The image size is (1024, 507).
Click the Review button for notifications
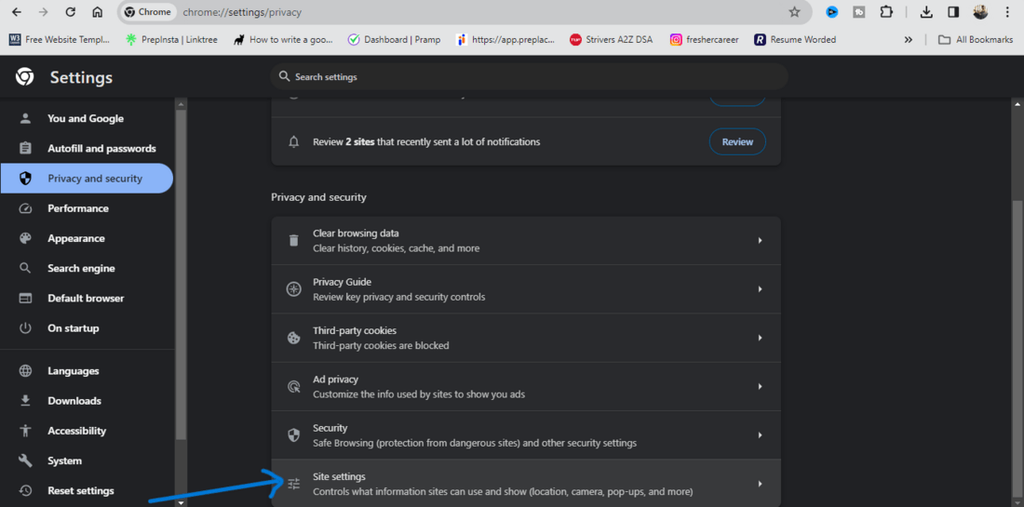pyautogui.click(x=737, y=142)
